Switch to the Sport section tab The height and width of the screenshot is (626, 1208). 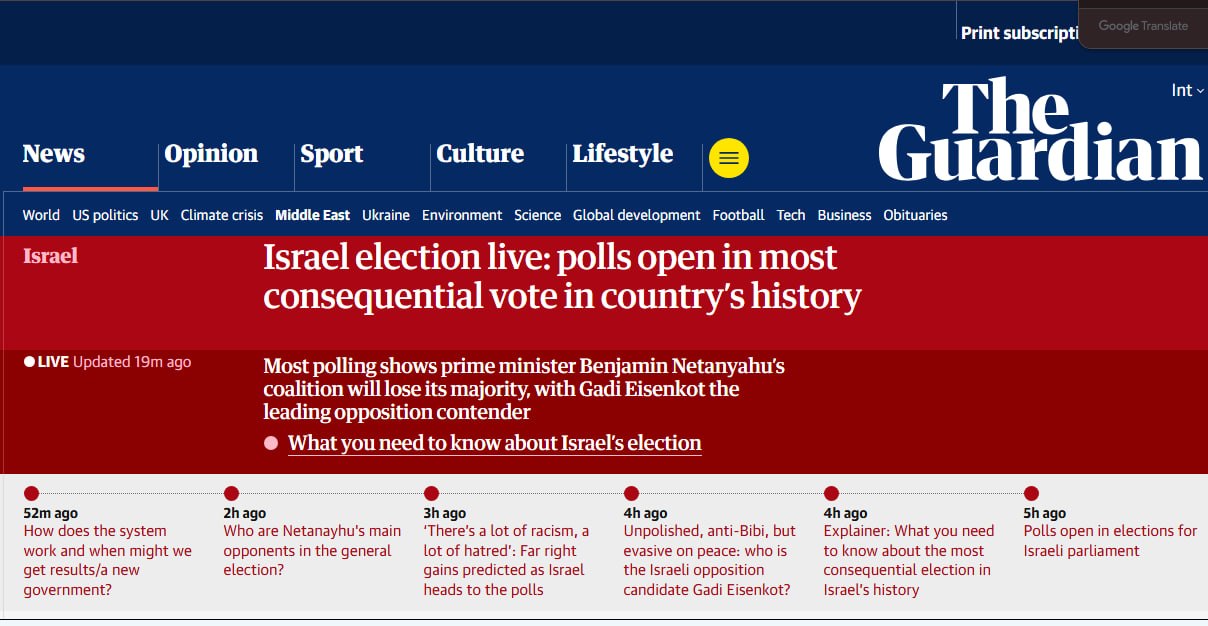(x=332, y=154)
